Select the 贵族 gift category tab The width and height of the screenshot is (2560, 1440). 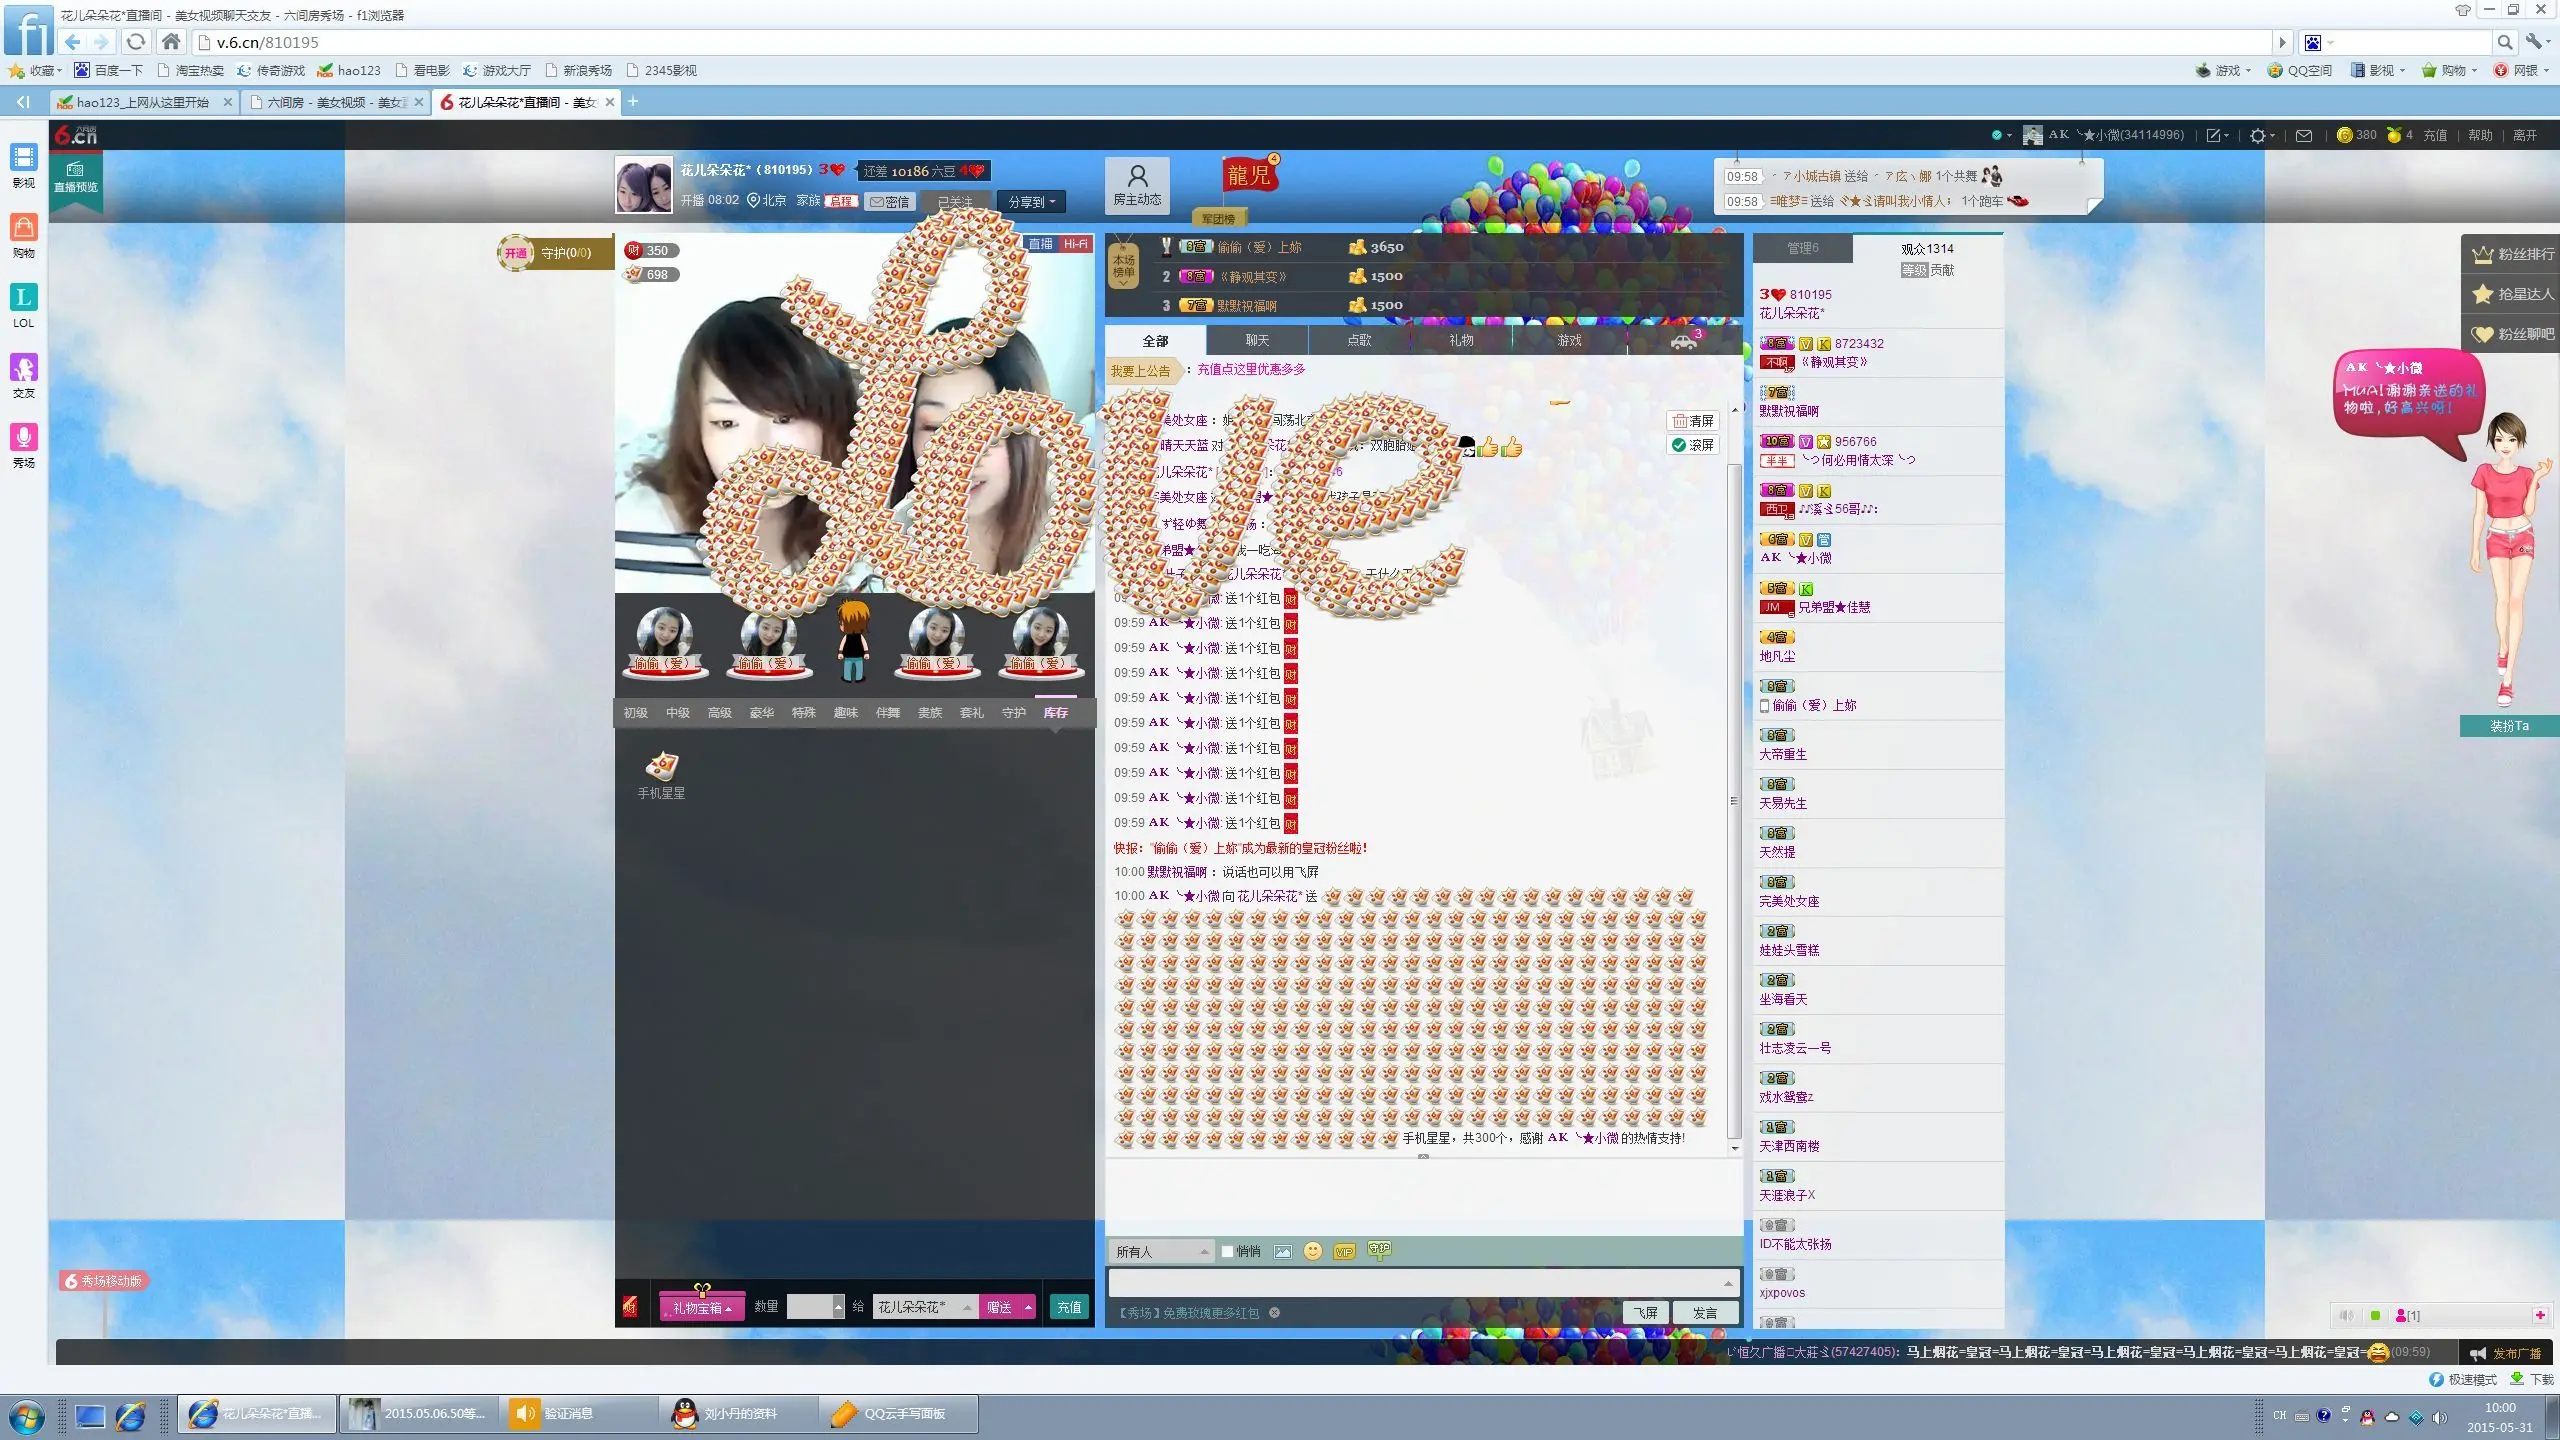(930, 713)
